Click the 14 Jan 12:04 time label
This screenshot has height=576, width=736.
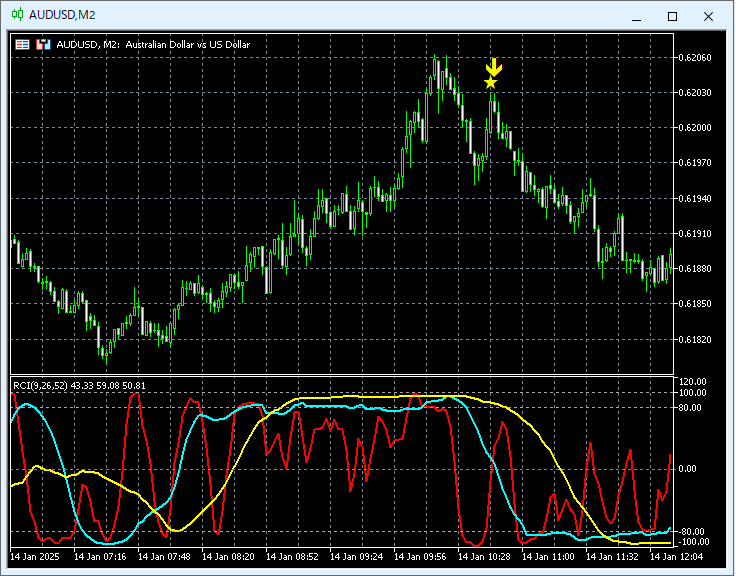pos(676,557)
